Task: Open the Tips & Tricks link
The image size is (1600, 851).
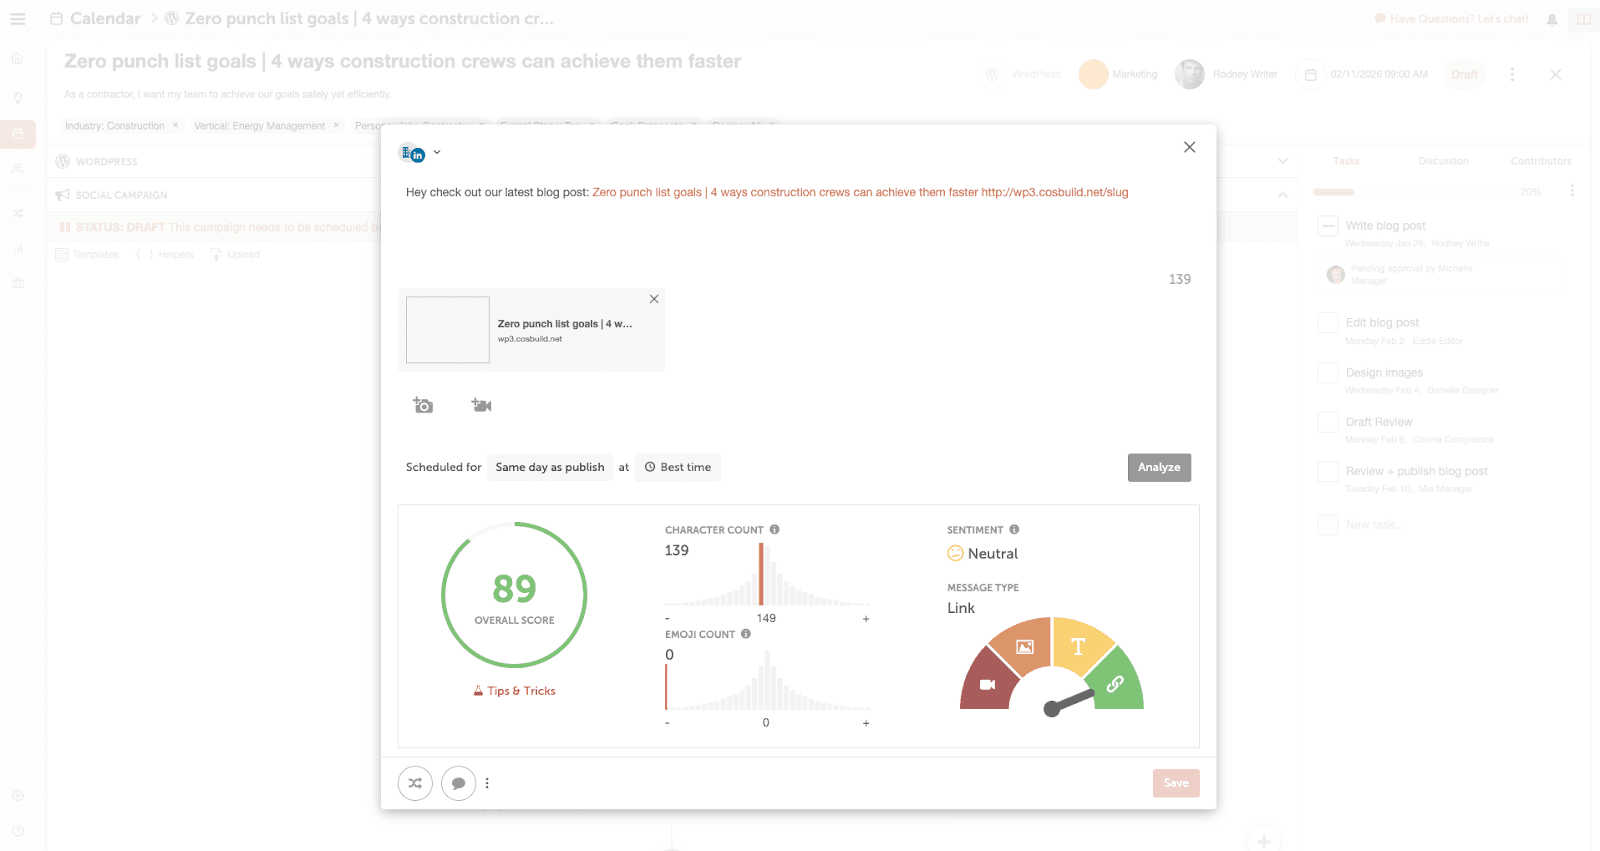Action: (x=515, y=691)
